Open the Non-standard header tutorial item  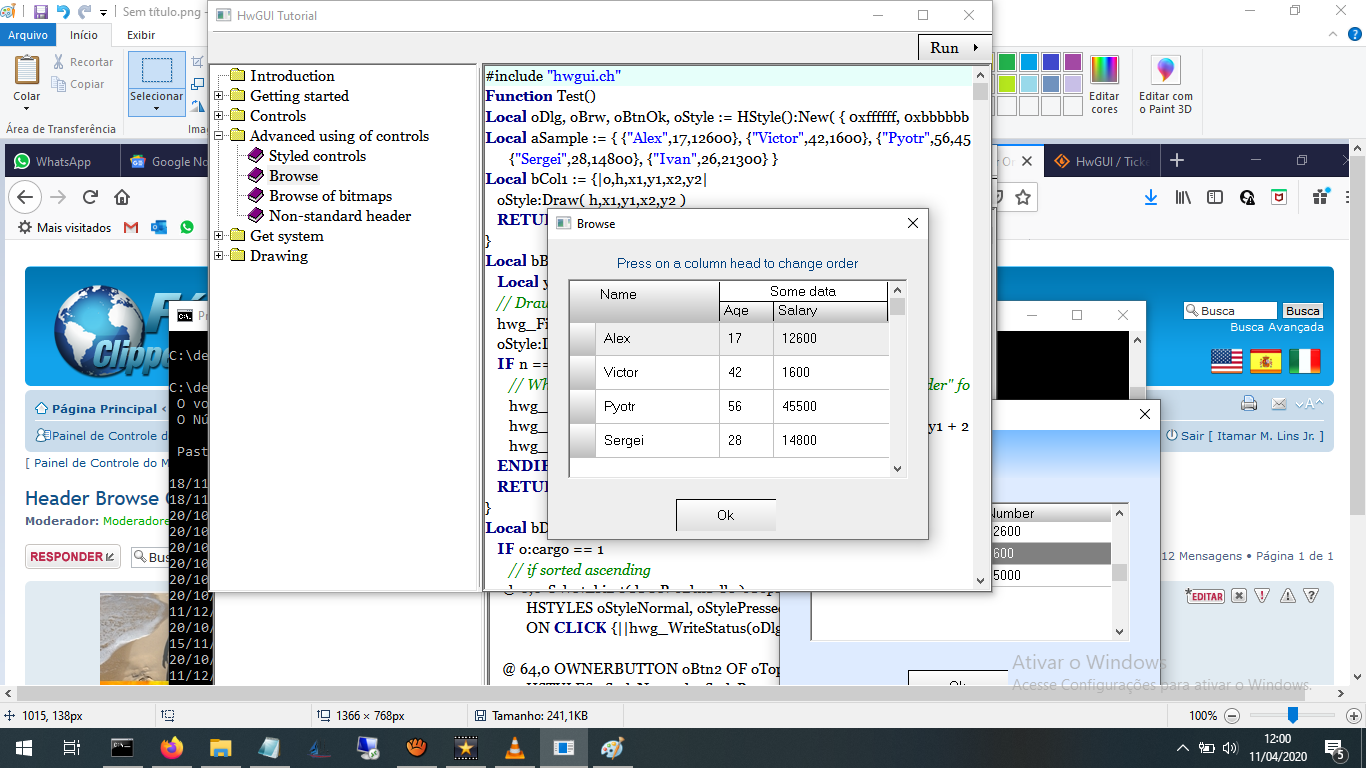339,216
